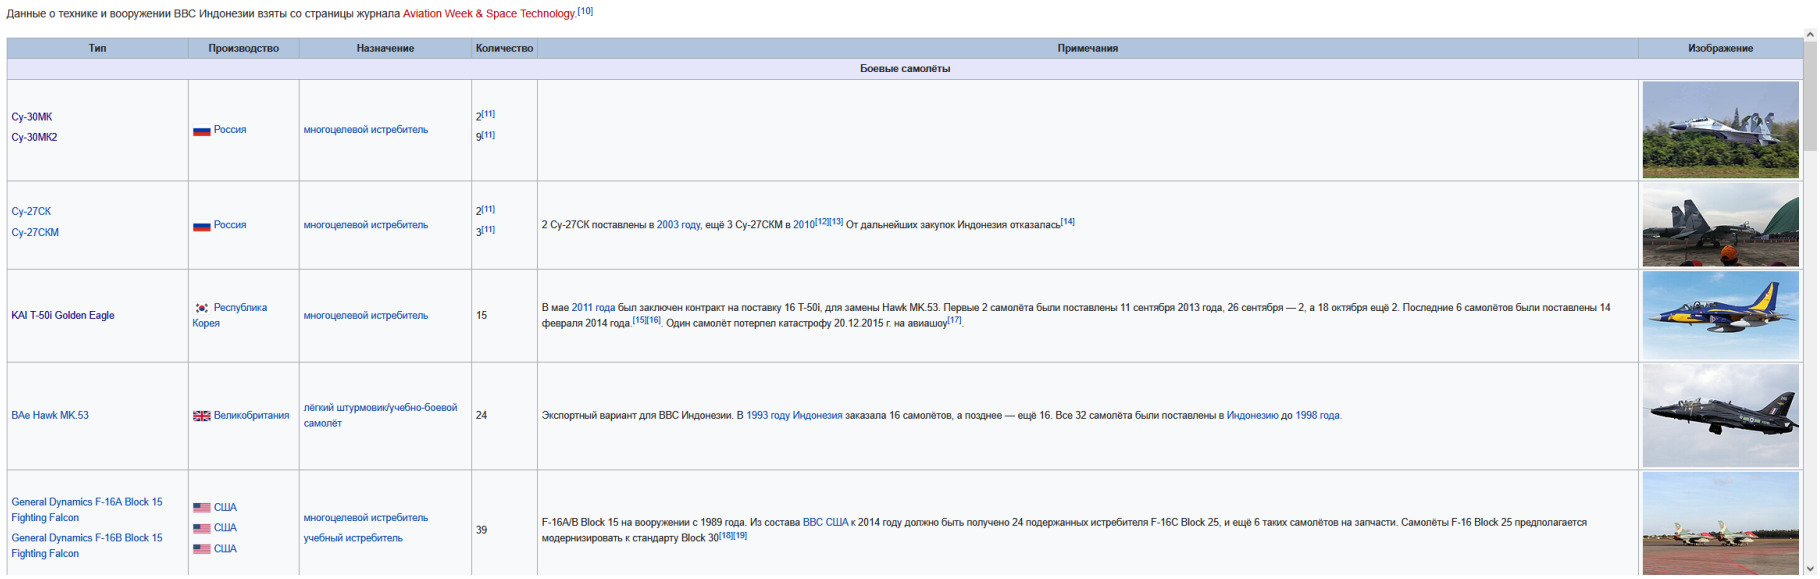Open the Великобритания country link
Viewport: 1820px width, 579px height.
(x=251, y=416)
